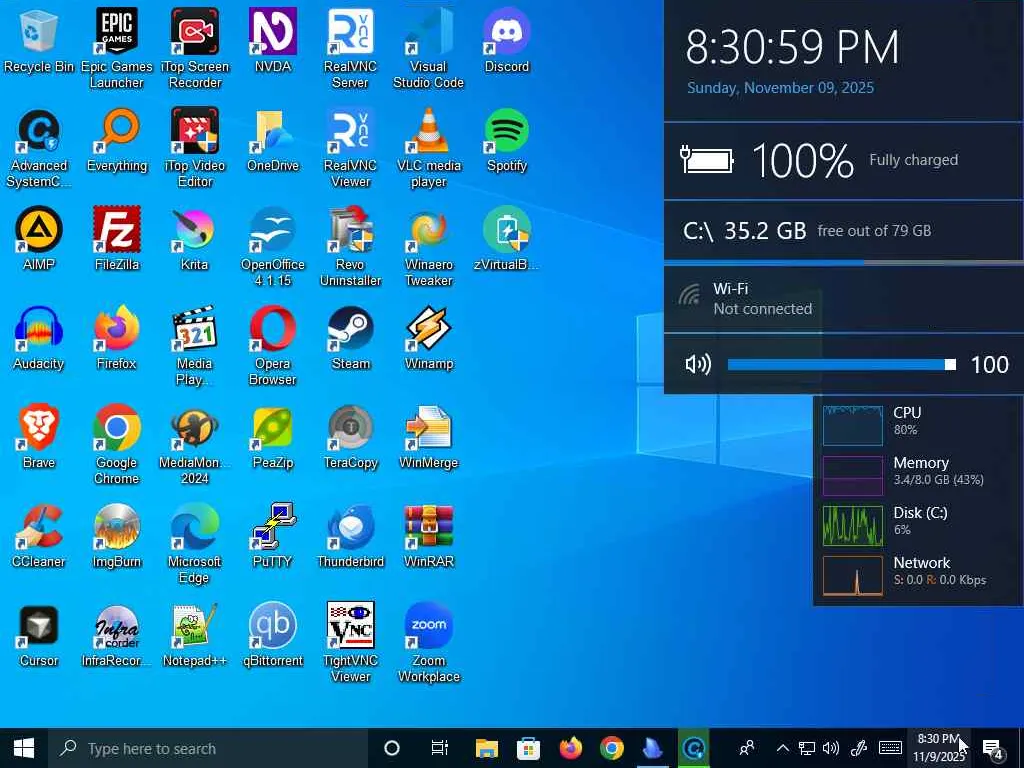The height and width of the screenshot is (768, 1024).
Task: Click the RealVNC Server icon
Action: point(351,48)
